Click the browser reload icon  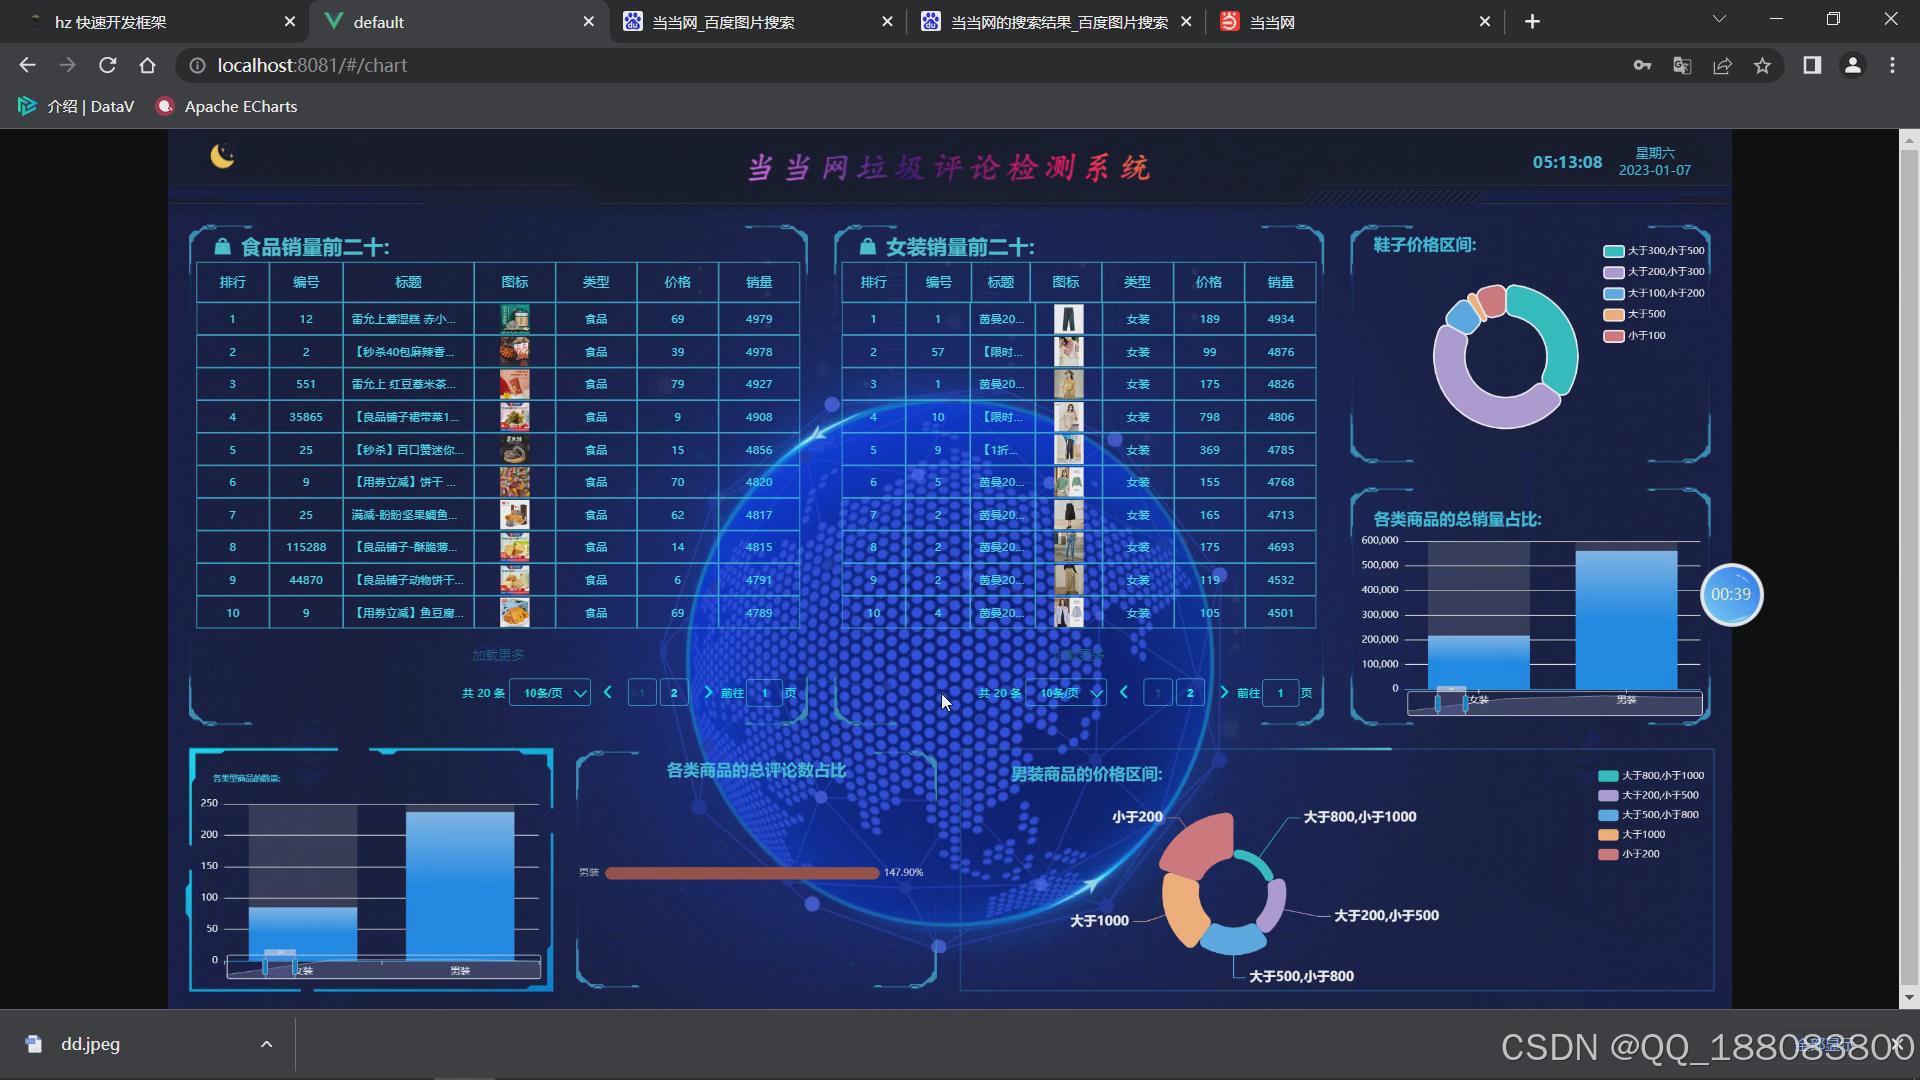107,65
